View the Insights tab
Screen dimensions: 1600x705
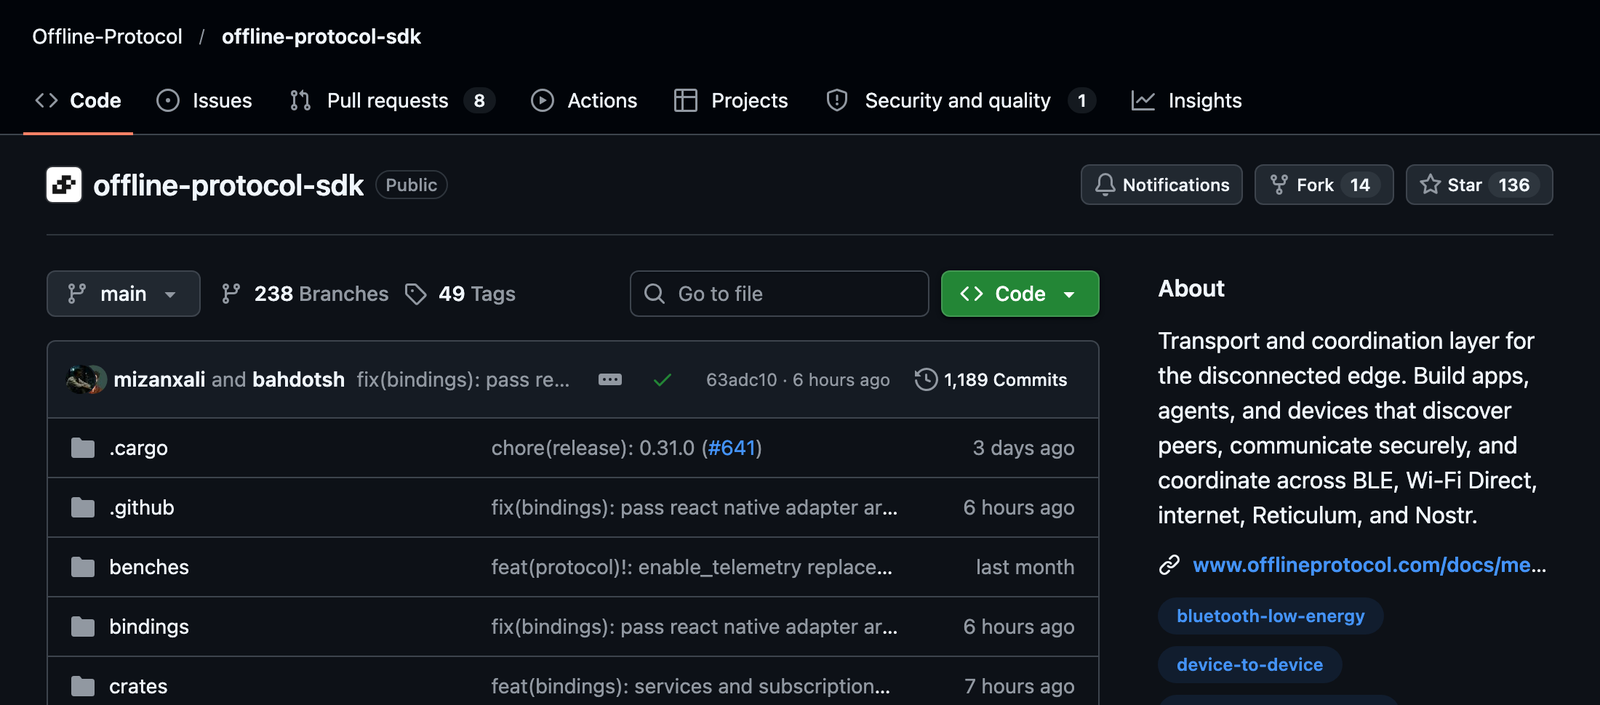coord(1186,100)
